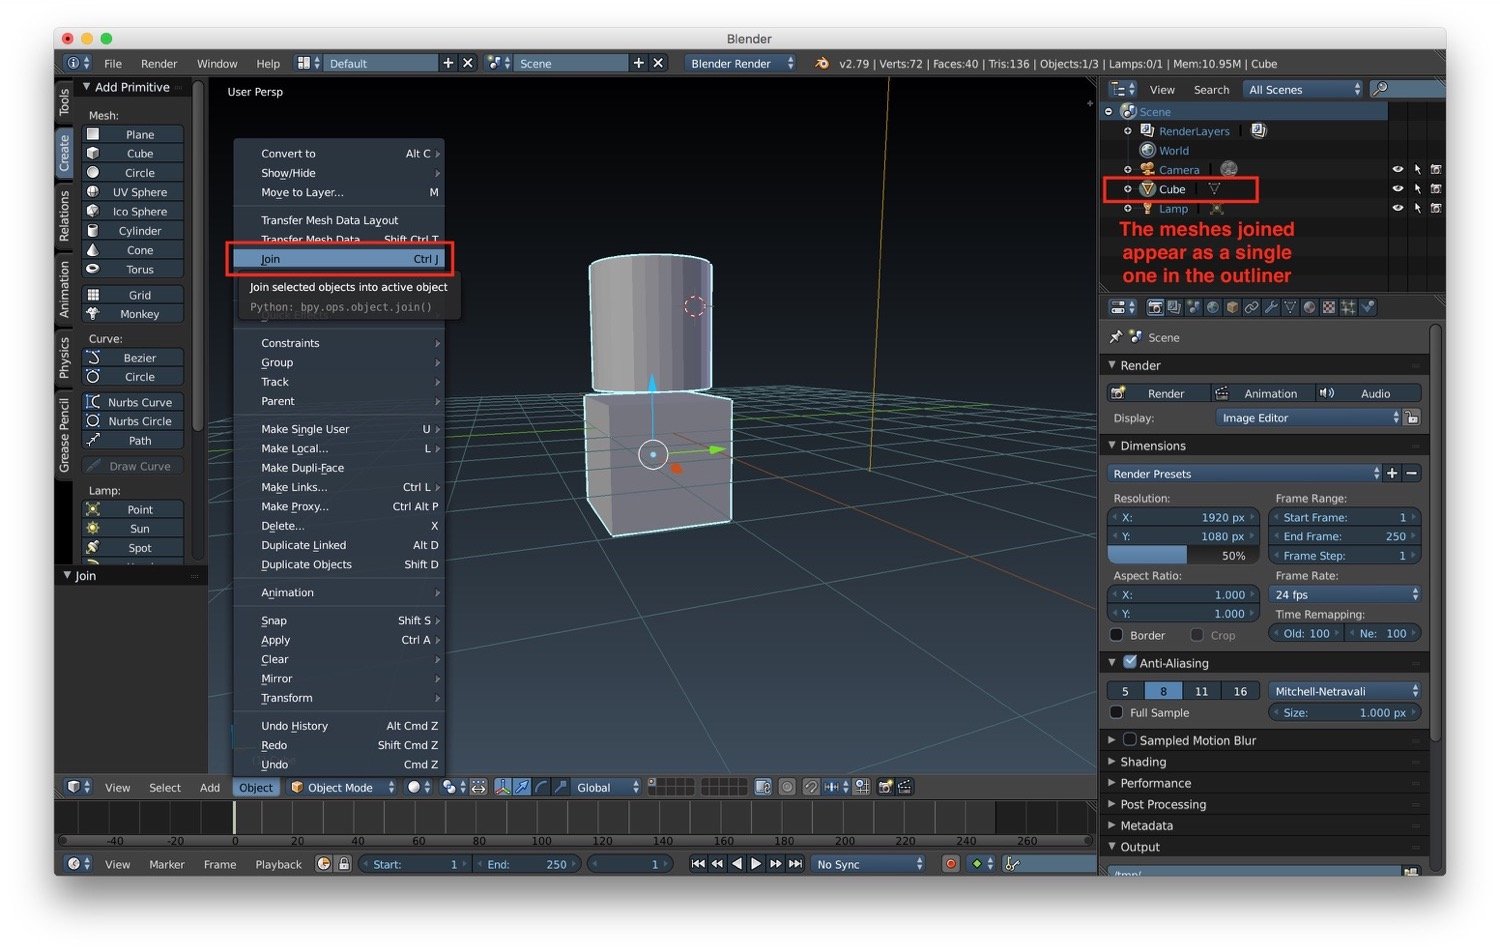This screenshot has width=1500, height=950.
Task: Click the translate manipulator arrow icon
Action: [x=522, y=787]
